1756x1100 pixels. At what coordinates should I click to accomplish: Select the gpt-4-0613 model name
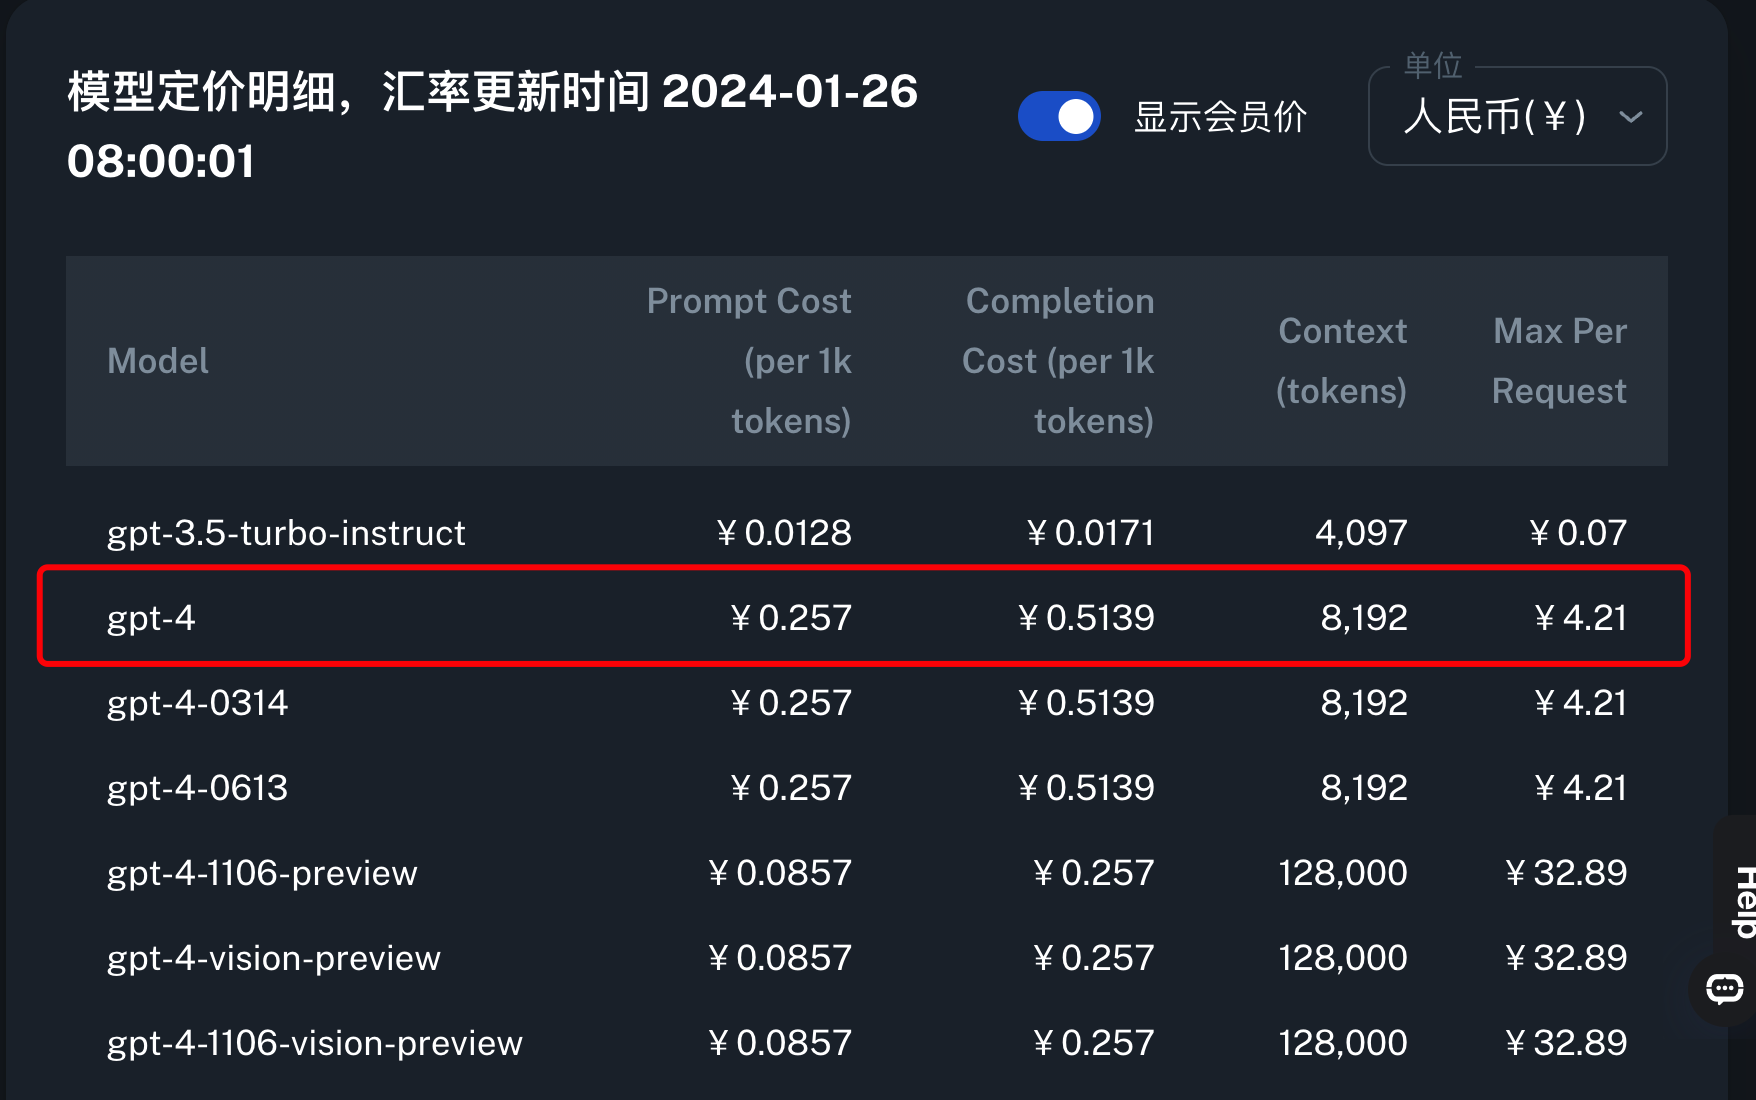[x=197, y=788]
